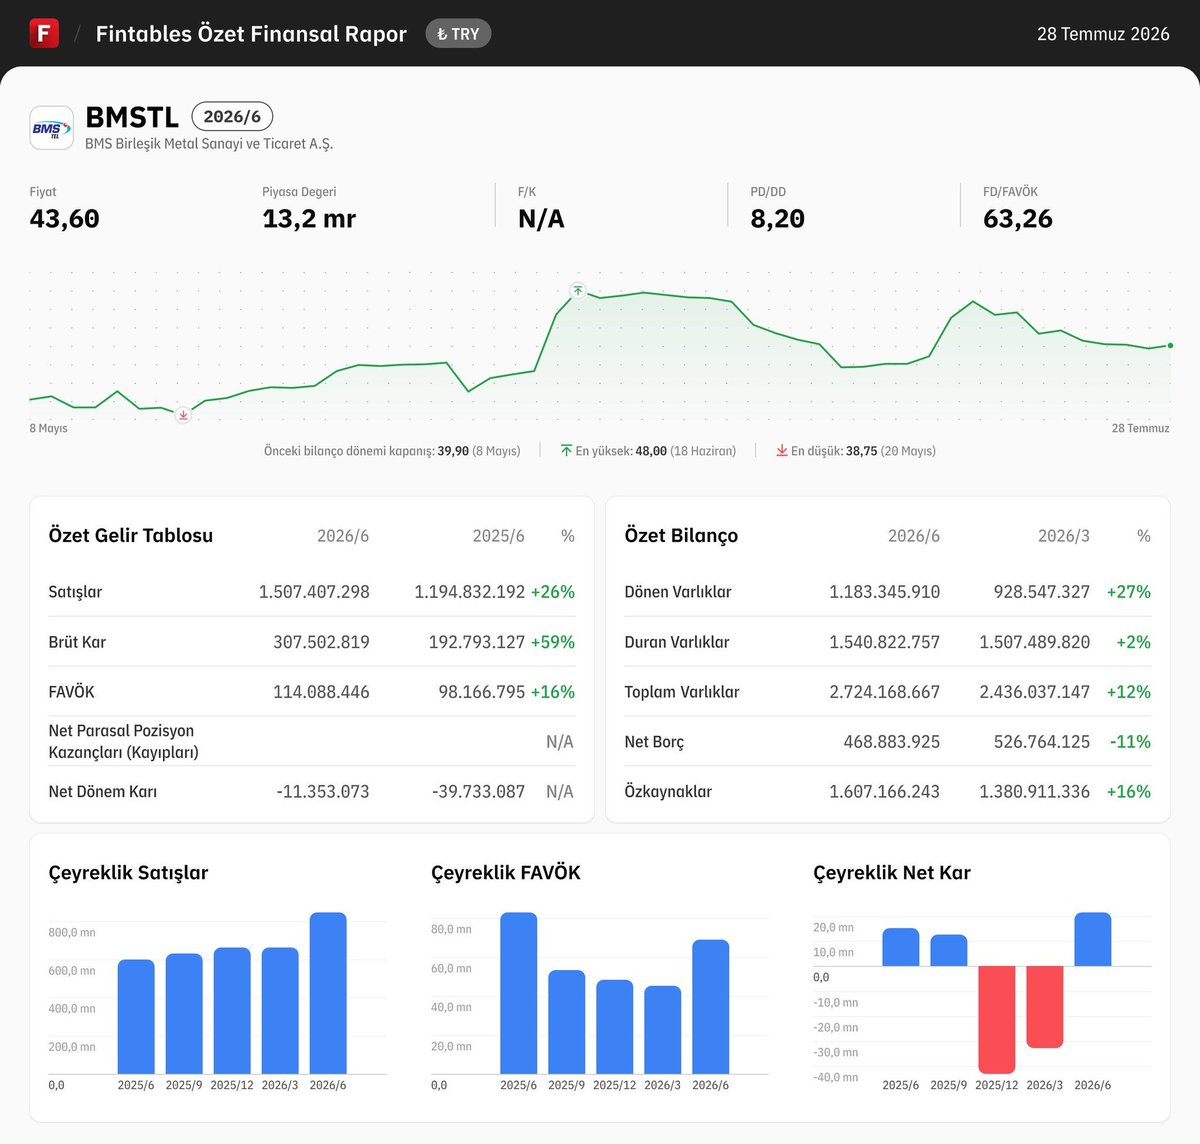Click the Çeyreklik FAVÖK chart title

coord(506,873)
